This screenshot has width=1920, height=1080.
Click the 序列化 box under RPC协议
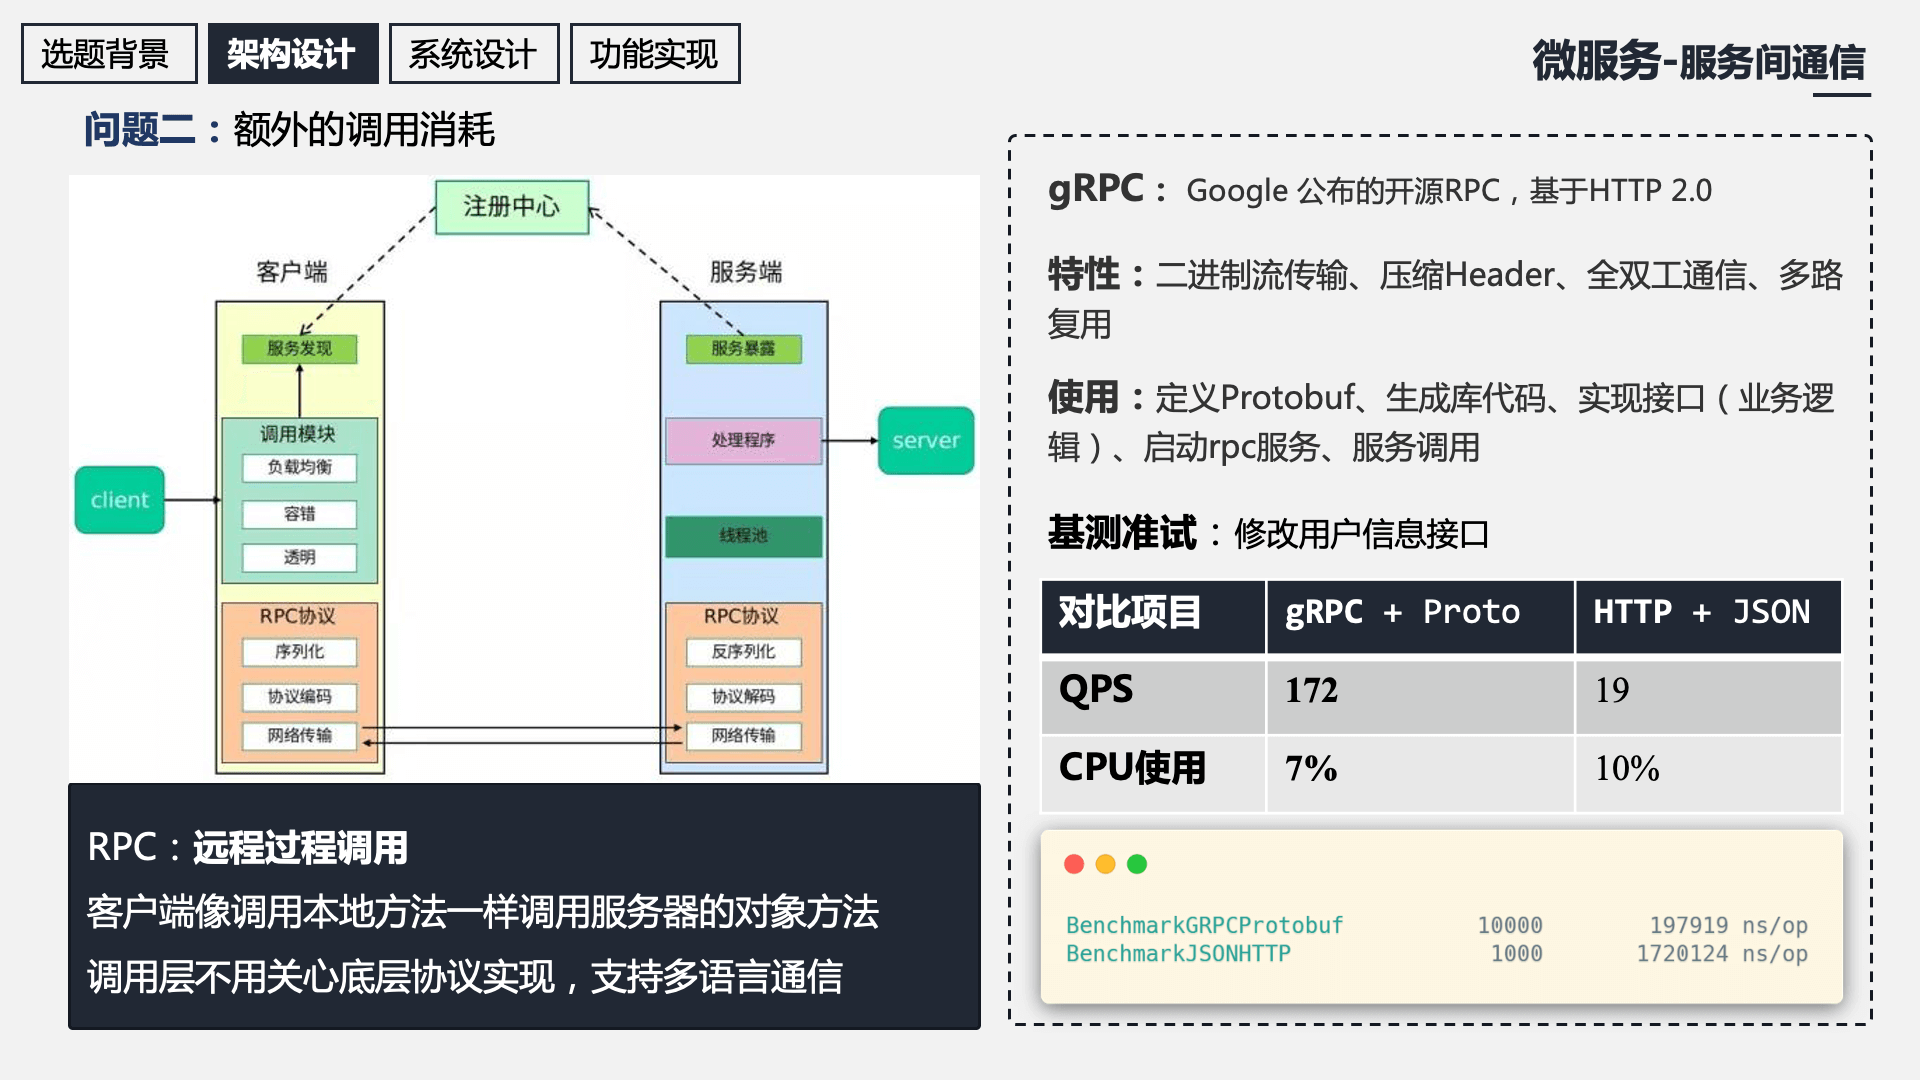pyautogui.click(x=299, y=652)
